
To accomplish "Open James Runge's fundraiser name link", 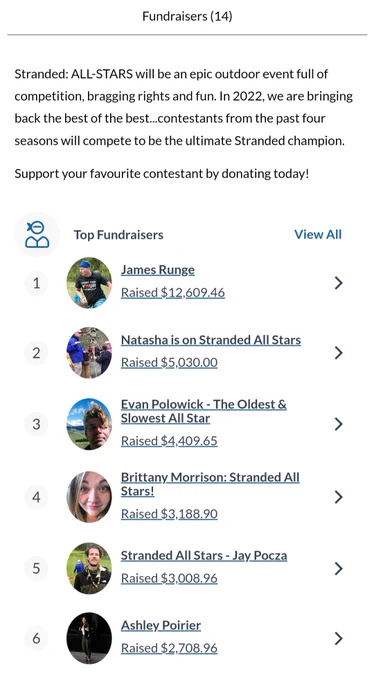I will 157,270.
